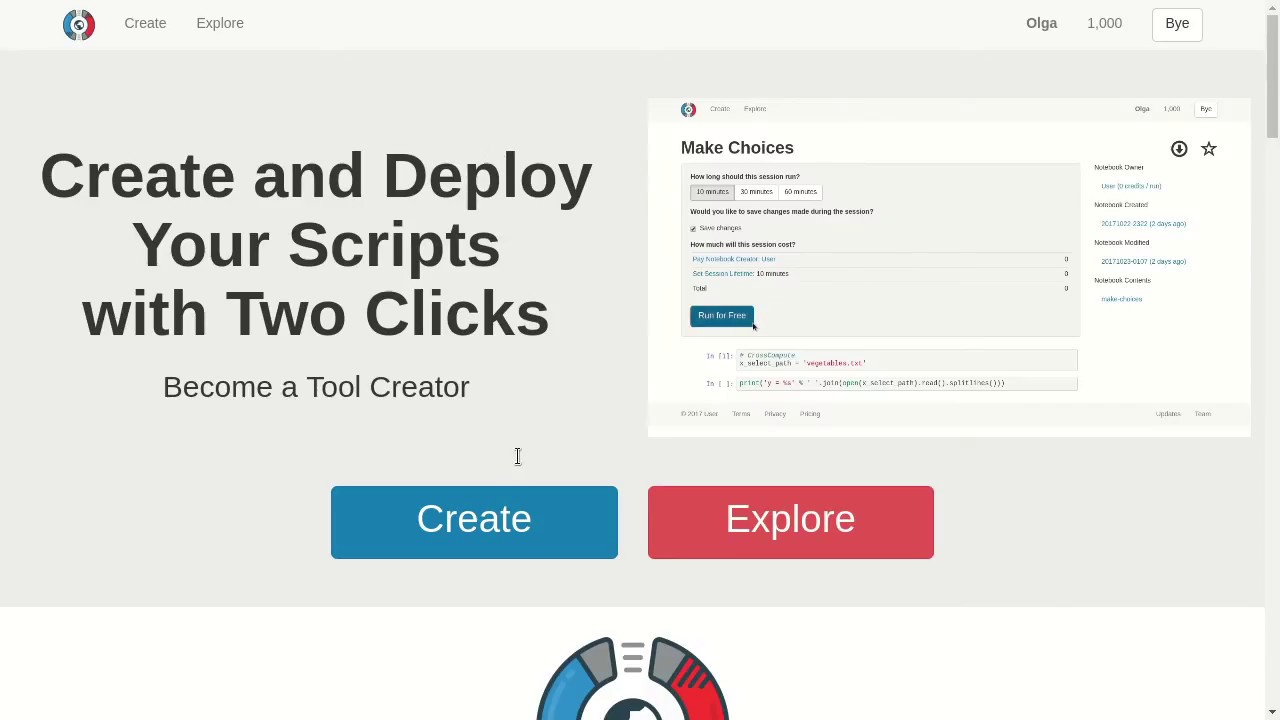View the 1,000 credits balance

coord(1104,23)
